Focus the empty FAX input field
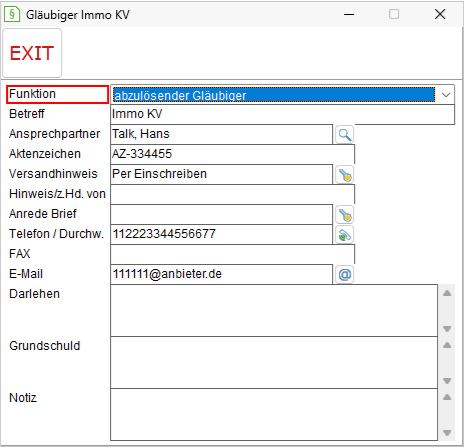Viewport: 464px width, 448px height. [x=232, y=254]
